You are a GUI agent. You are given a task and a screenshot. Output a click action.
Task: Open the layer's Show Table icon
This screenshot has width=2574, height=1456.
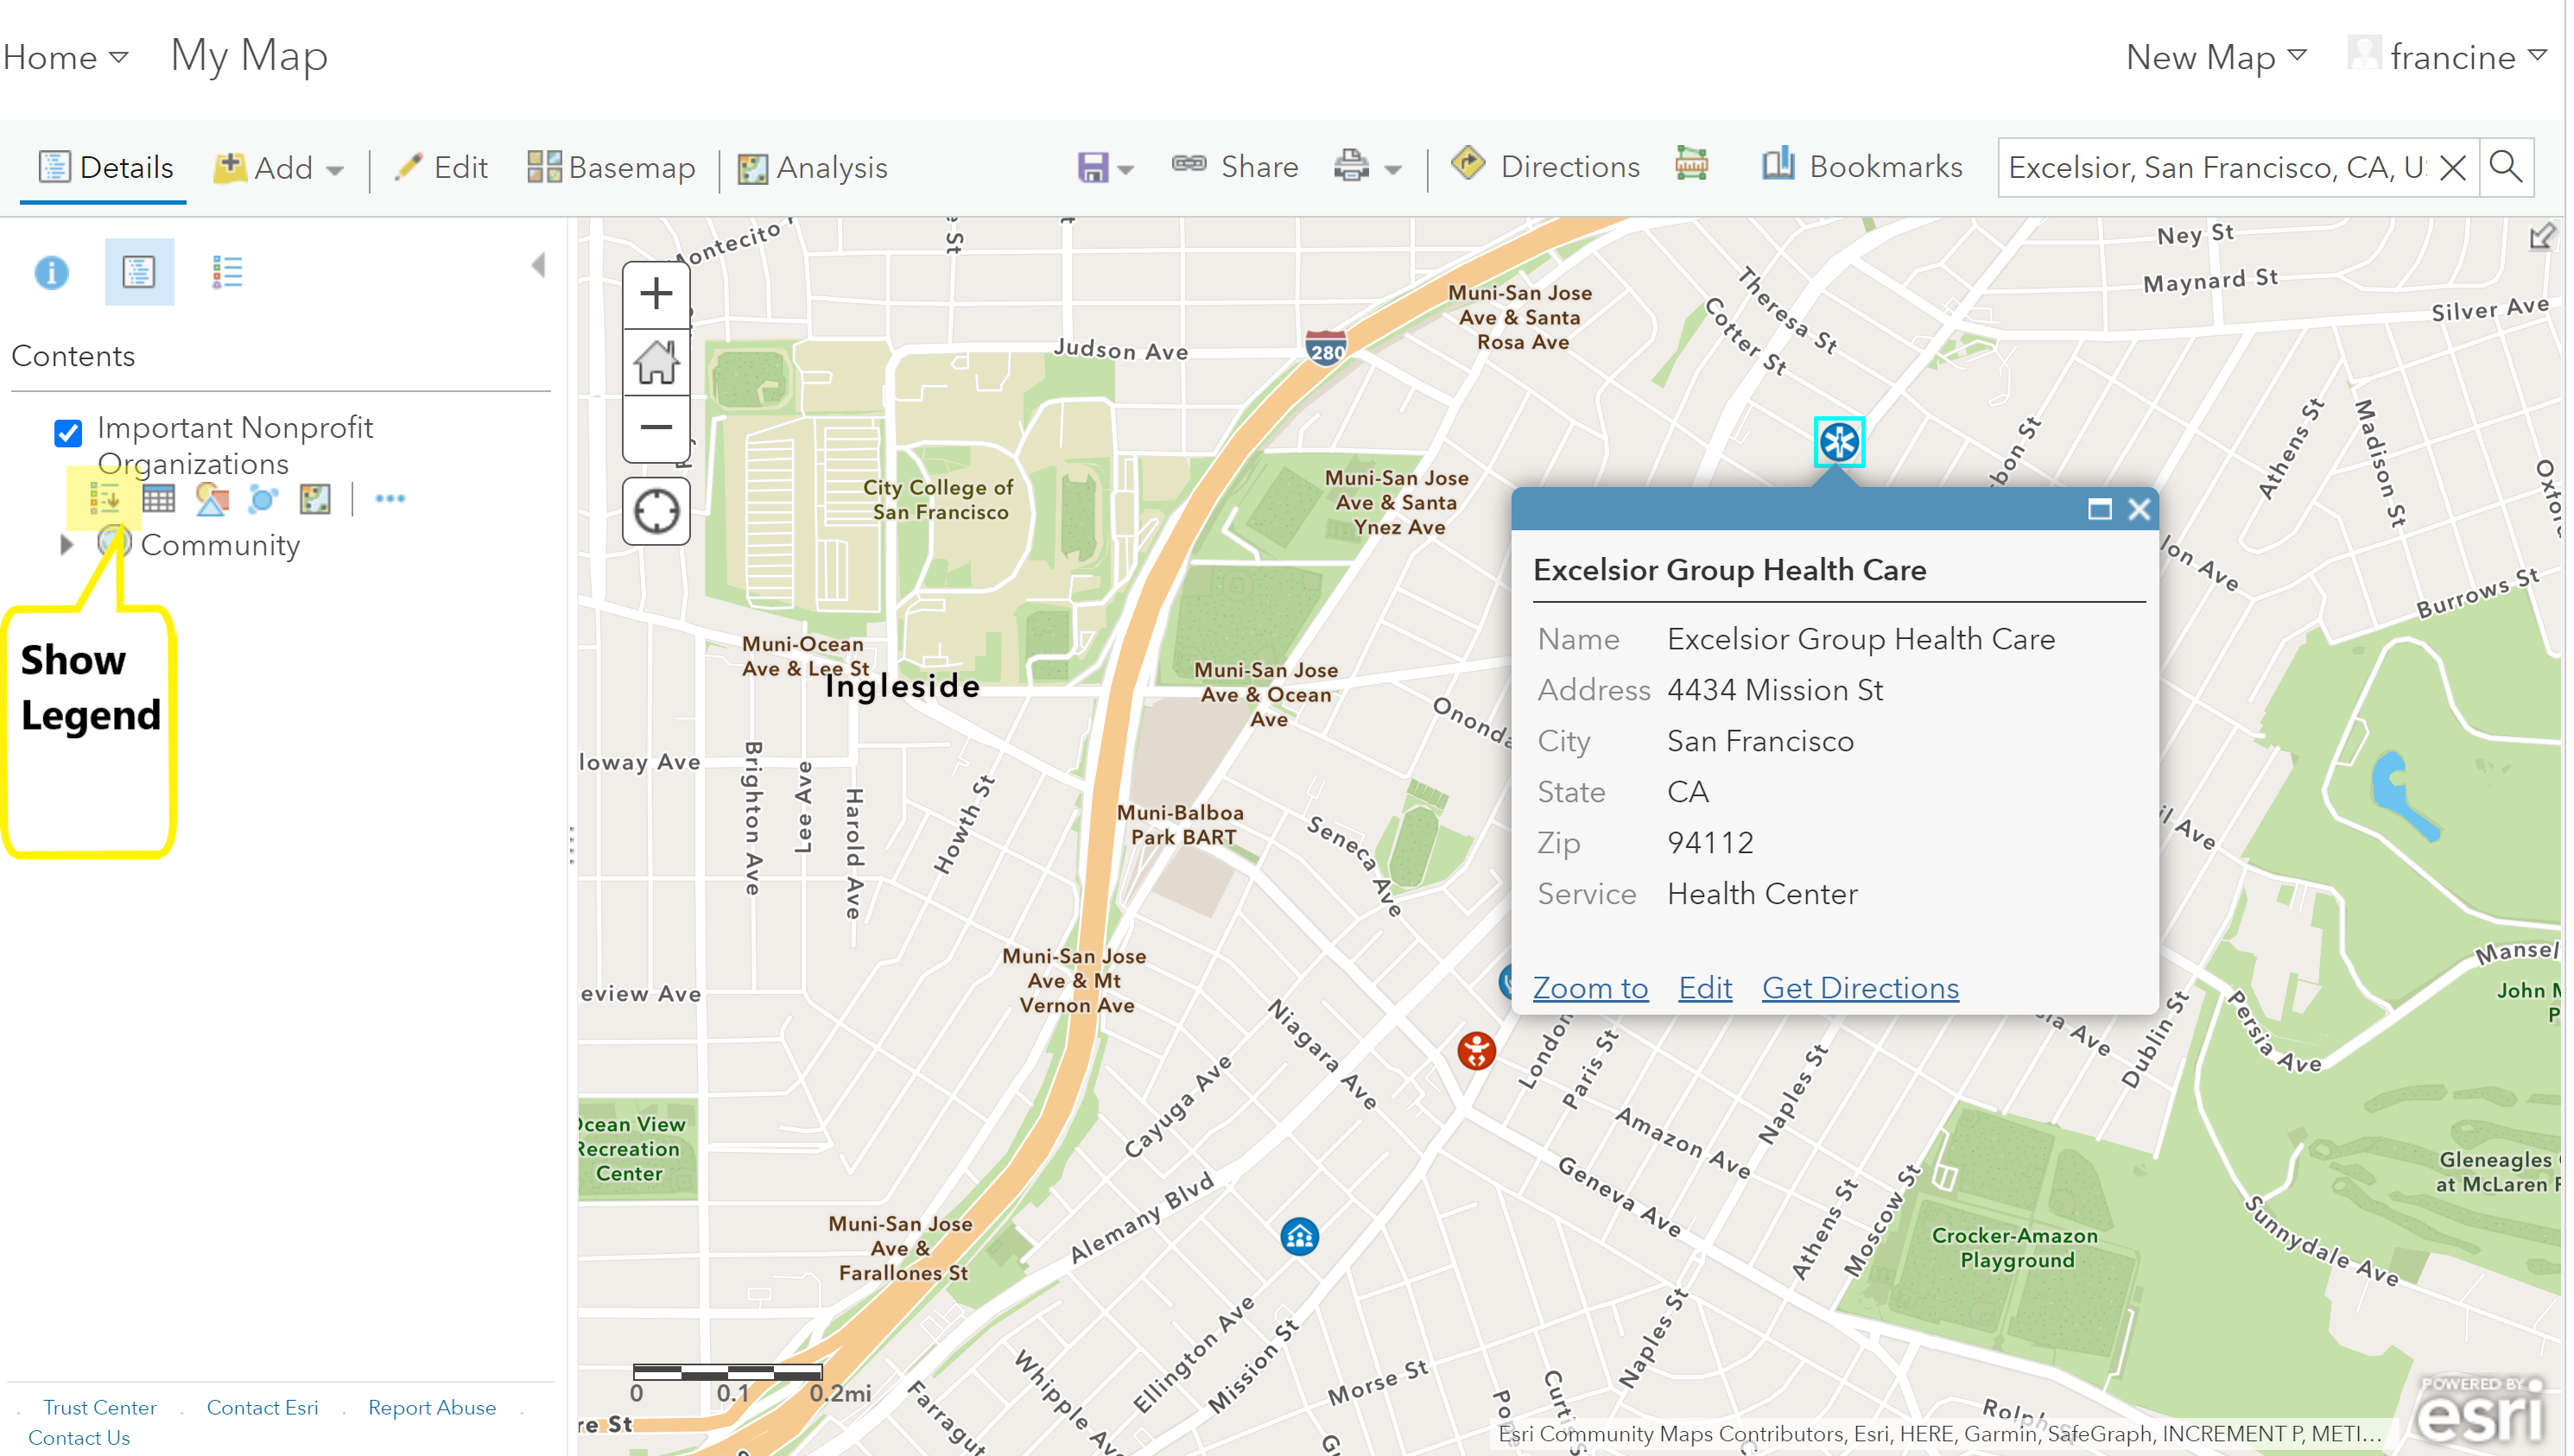(x=158, y=498)
